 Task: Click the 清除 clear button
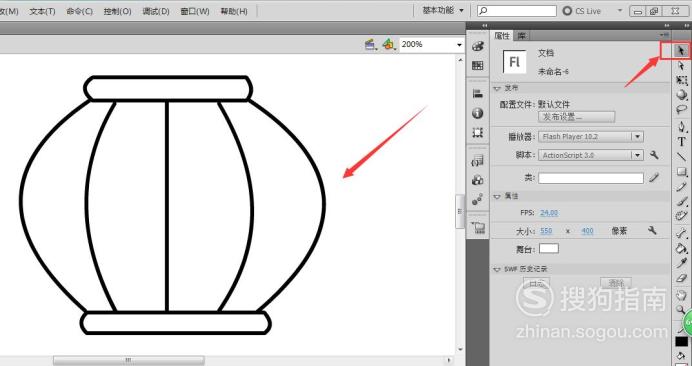616,283
